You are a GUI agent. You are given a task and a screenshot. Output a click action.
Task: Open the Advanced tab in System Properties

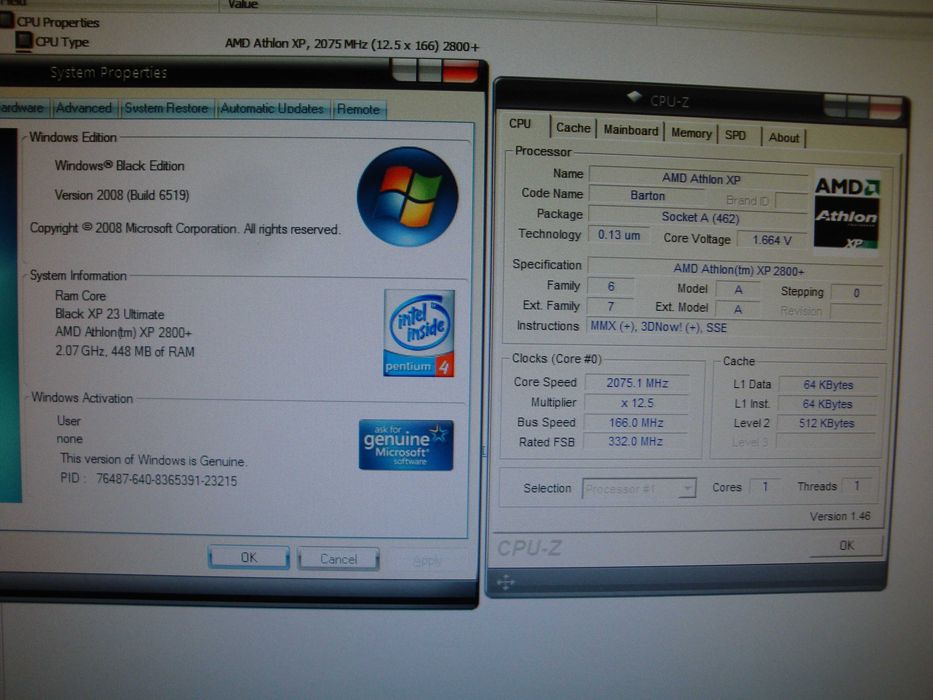click(84, 108)
